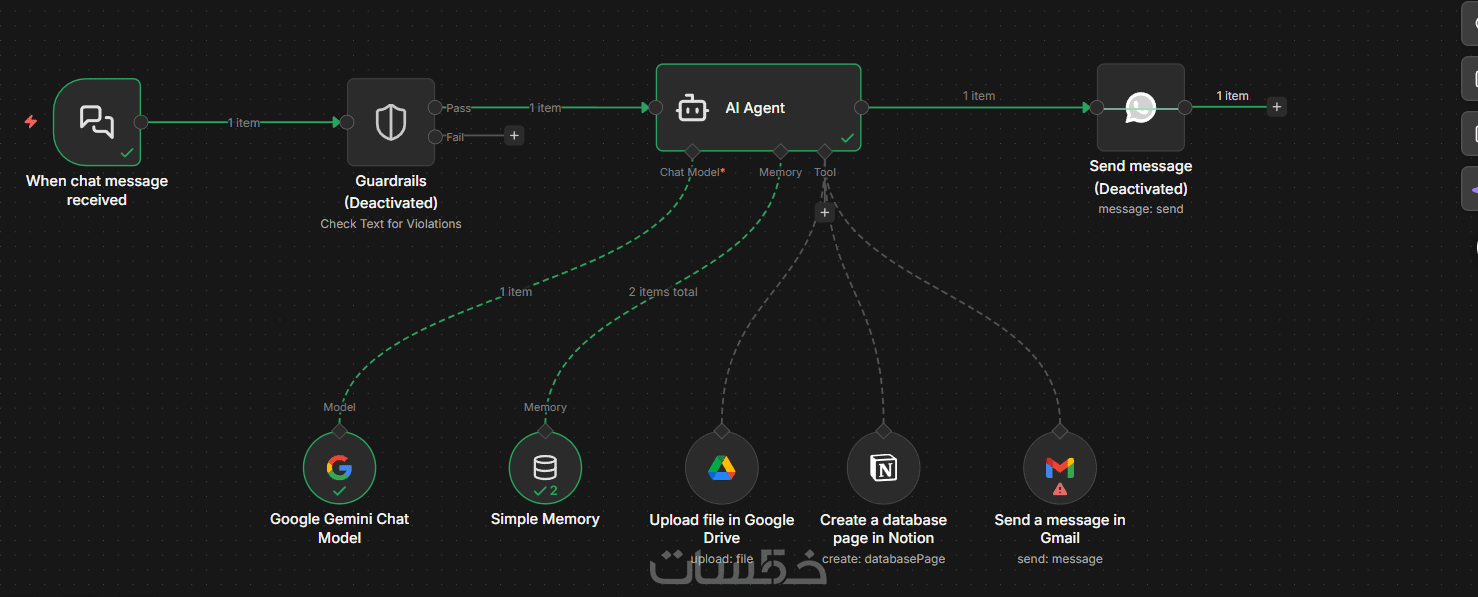Open the Notion database page node
This screenshot has width=1478, height=597.
883,467
